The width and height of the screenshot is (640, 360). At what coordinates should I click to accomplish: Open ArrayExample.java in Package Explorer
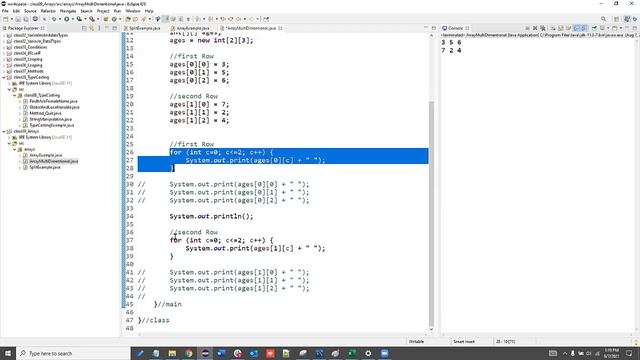(x=46, y=156)
